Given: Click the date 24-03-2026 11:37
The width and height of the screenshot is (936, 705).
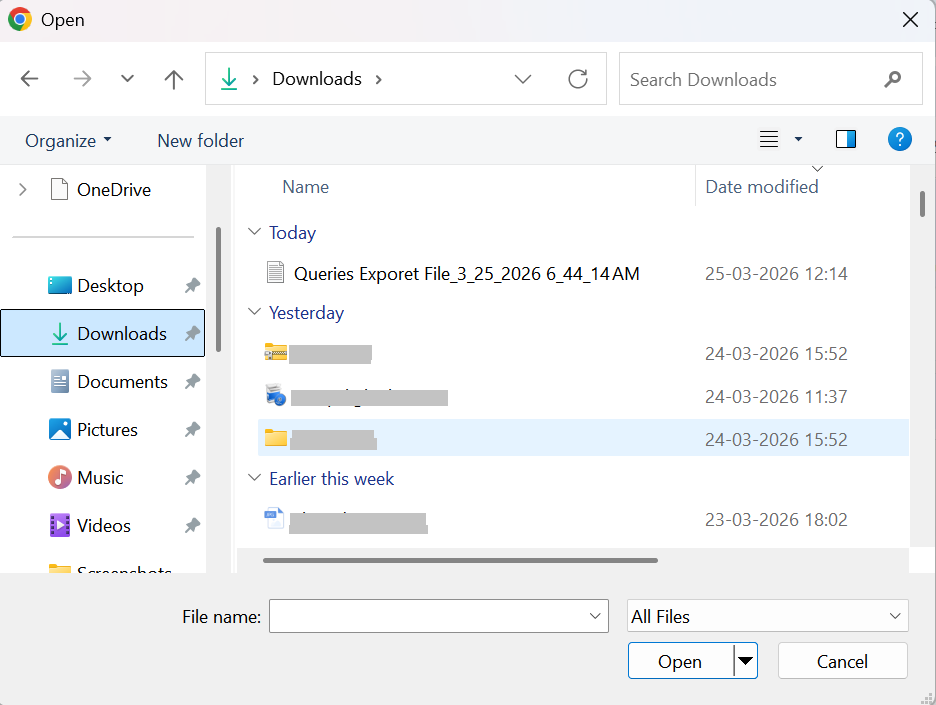Looking at the screenshot, I should 776,396.
